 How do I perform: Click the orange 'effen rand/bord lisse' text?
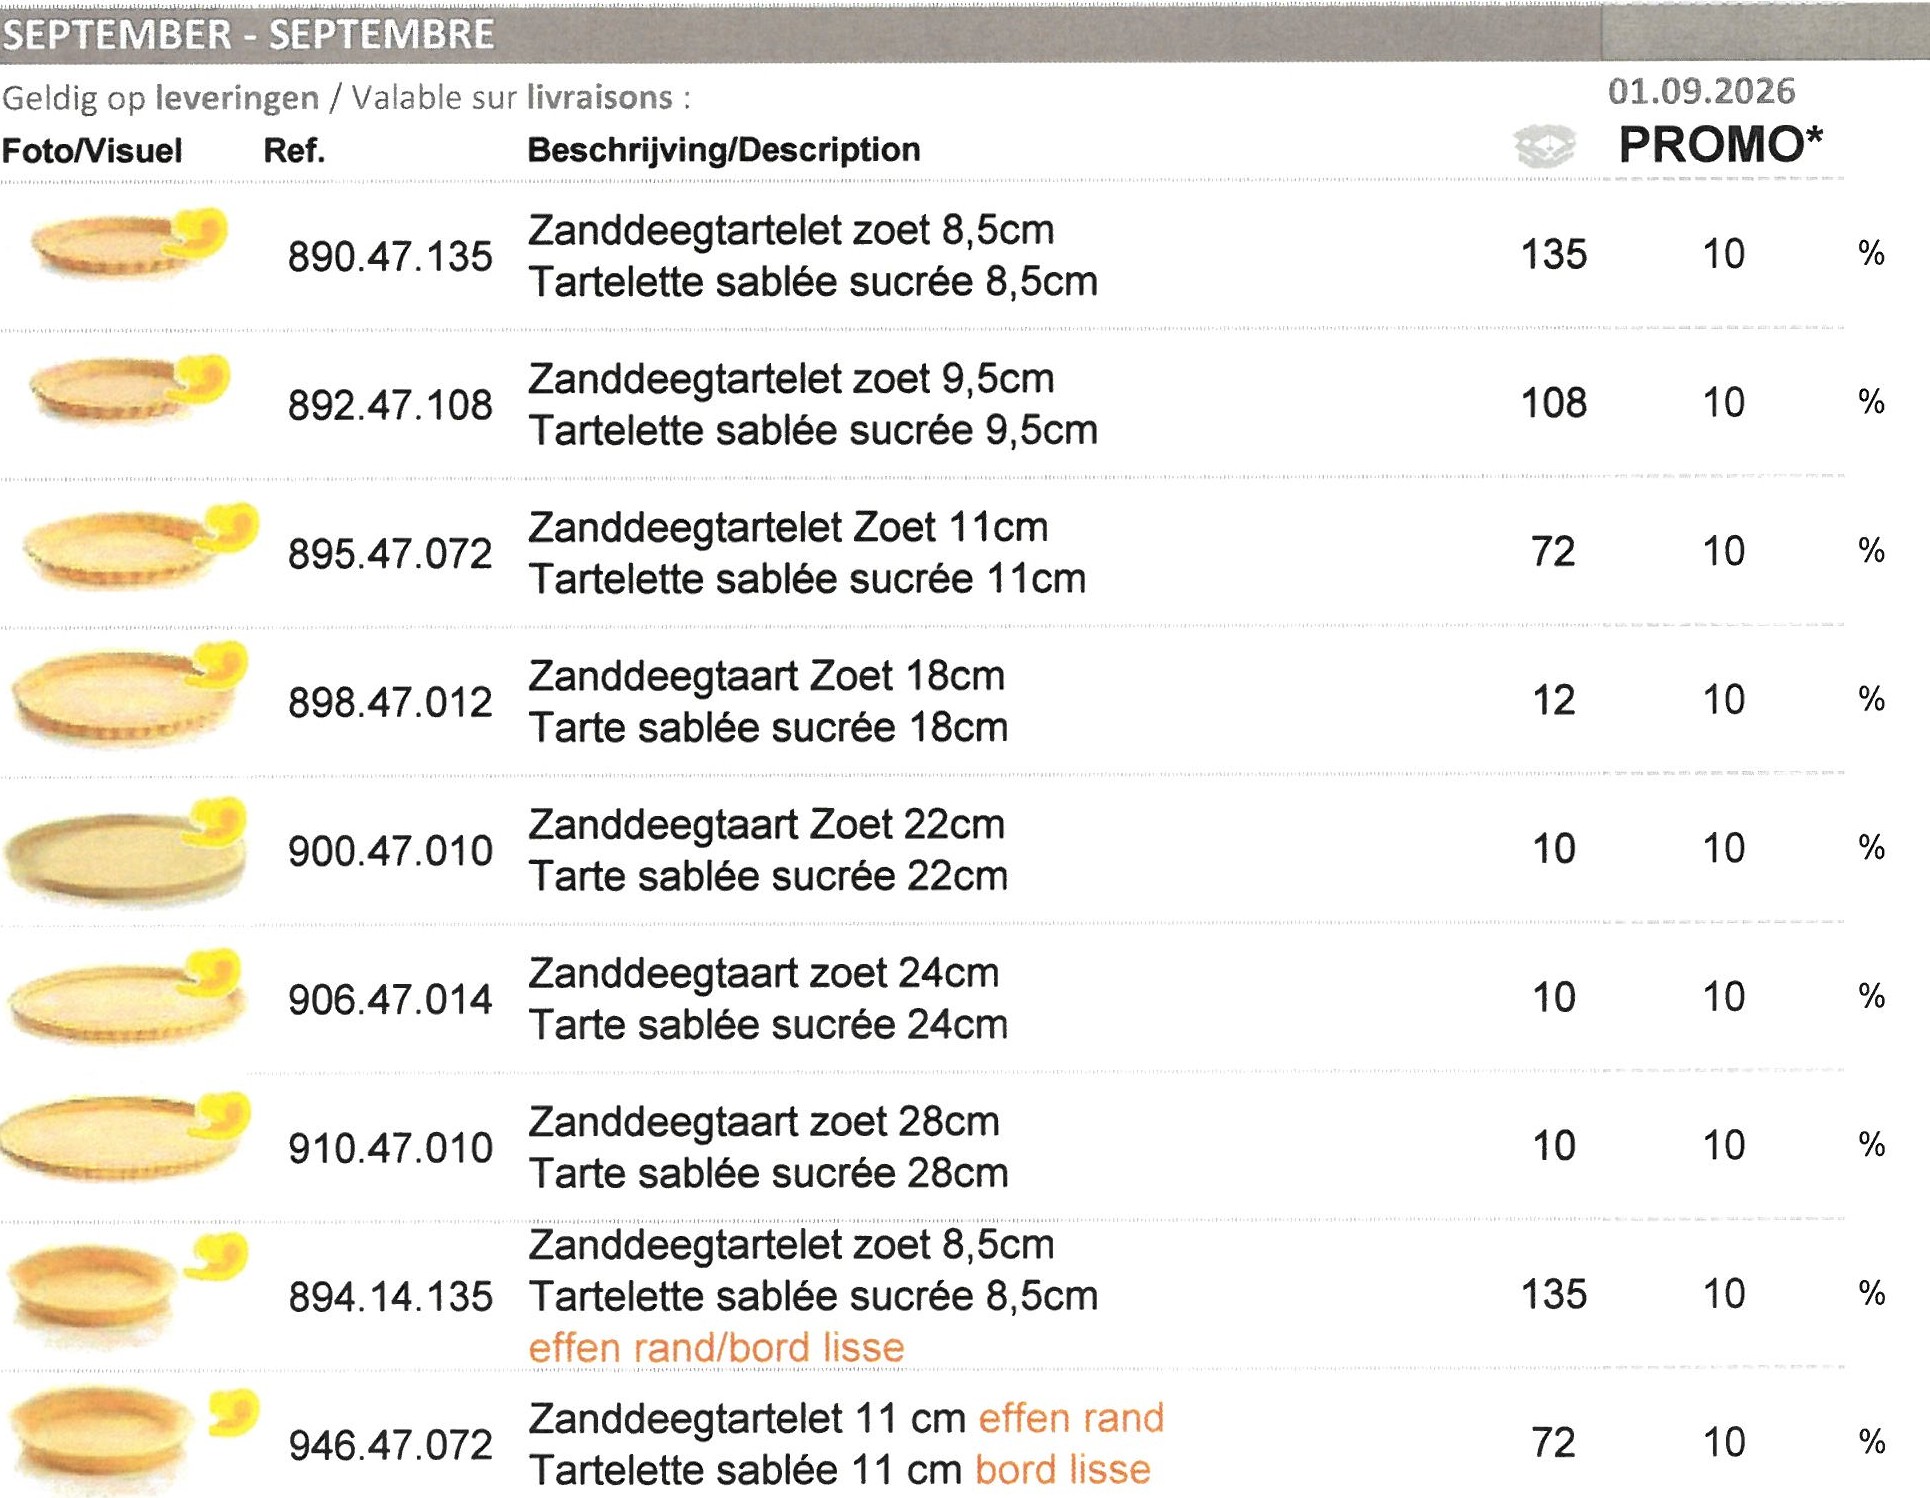click(x=716, y=1348)
